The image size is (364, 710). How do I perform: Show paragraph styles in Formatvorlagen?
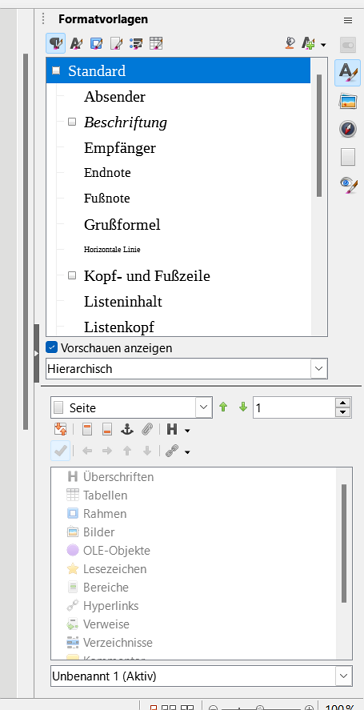click(x=56, y=43)
